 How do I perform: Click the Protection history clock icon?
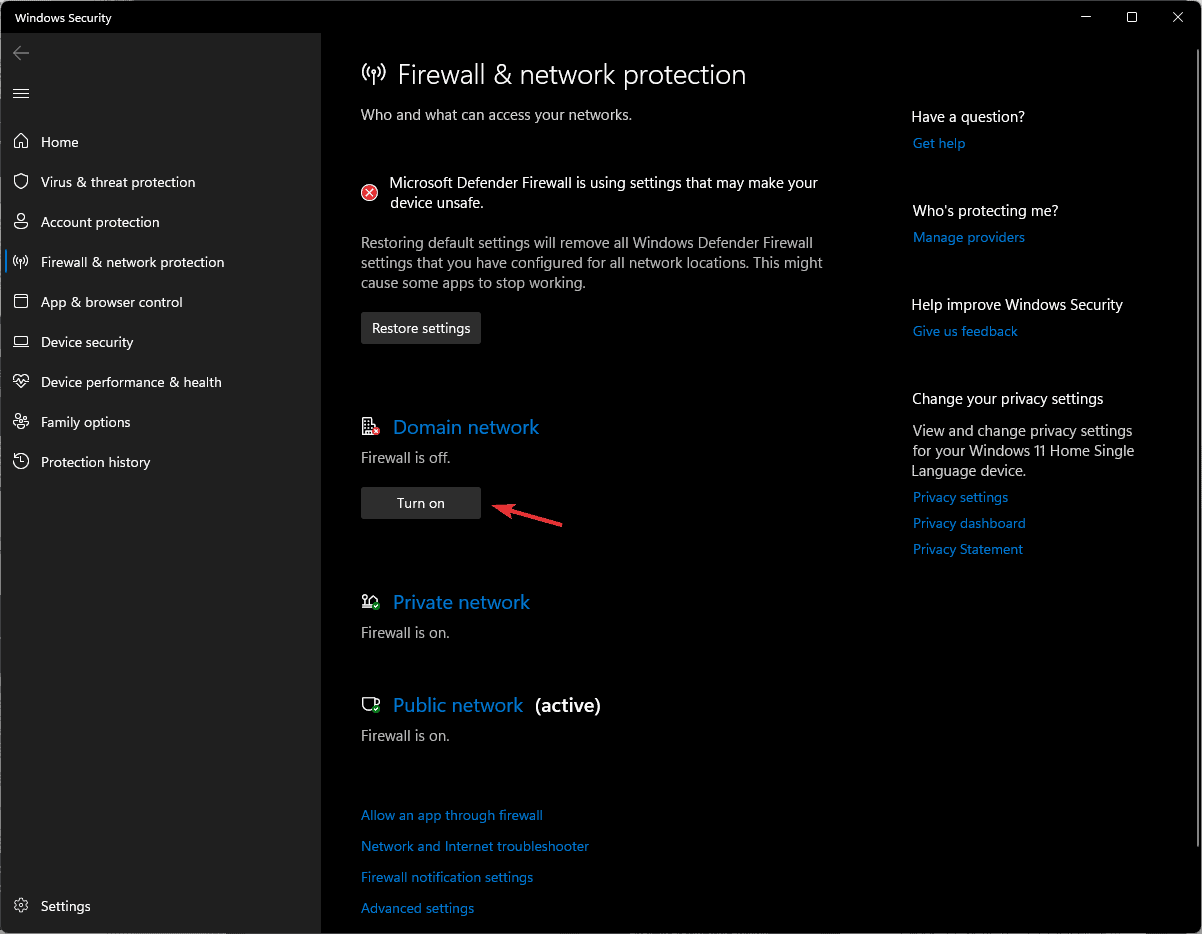pyautogui.click(x=21, y=462)
